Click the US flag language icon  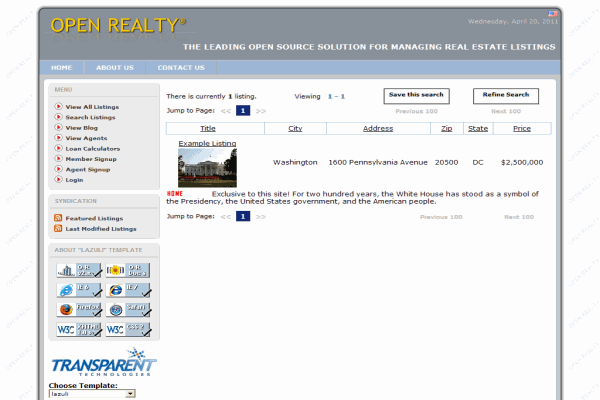click(x=553, y=13)
